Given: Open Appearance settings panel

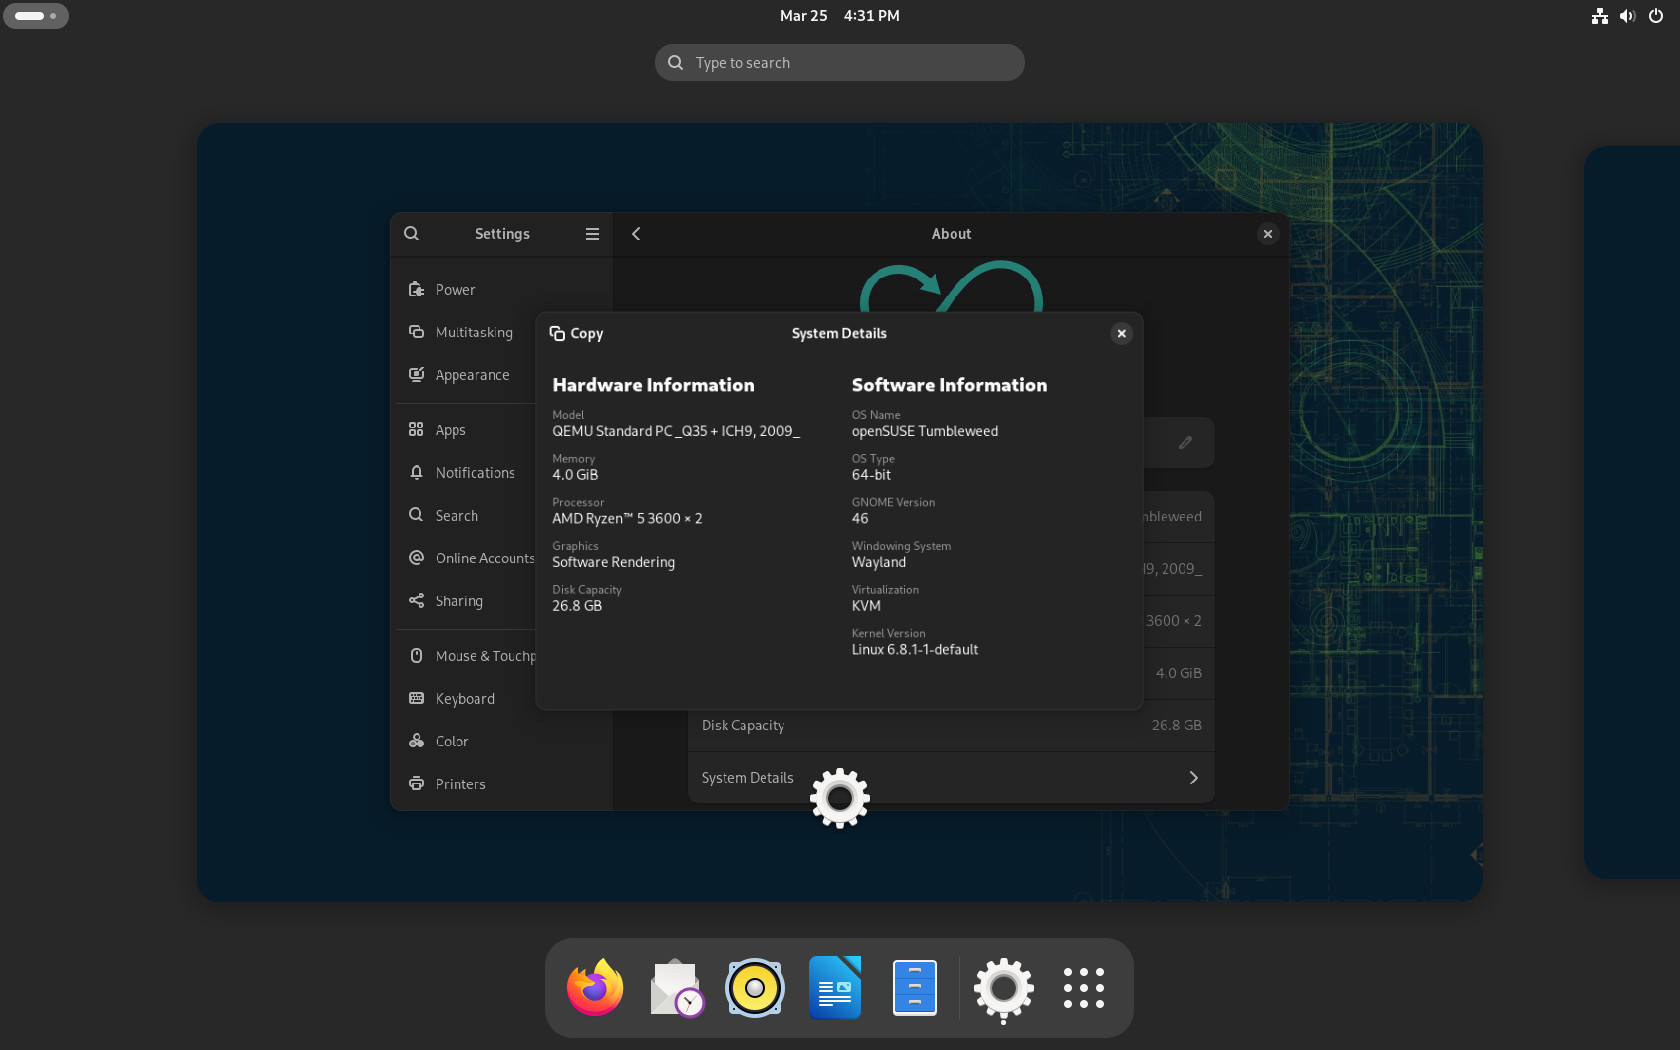Looking at the screenshot, I should 466,375.
